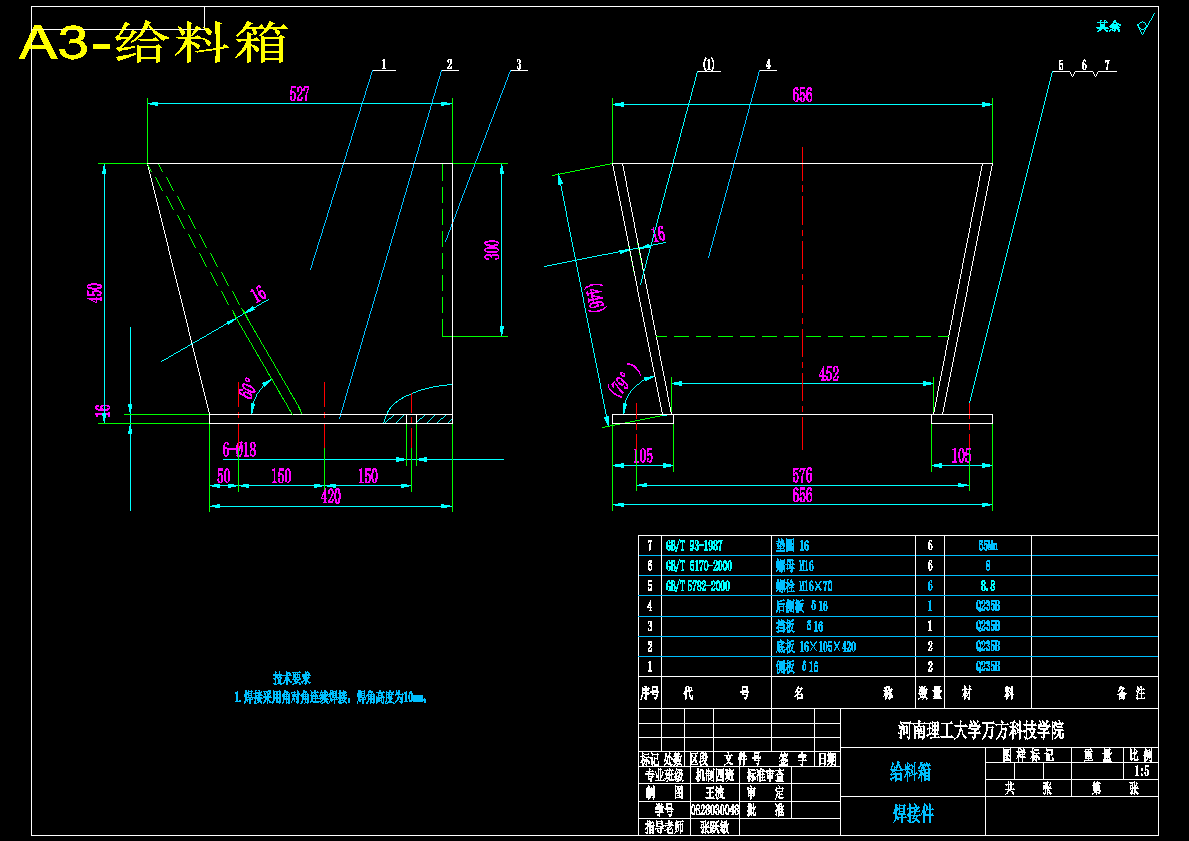Select the 527 top width dimension

click(300, 94)
